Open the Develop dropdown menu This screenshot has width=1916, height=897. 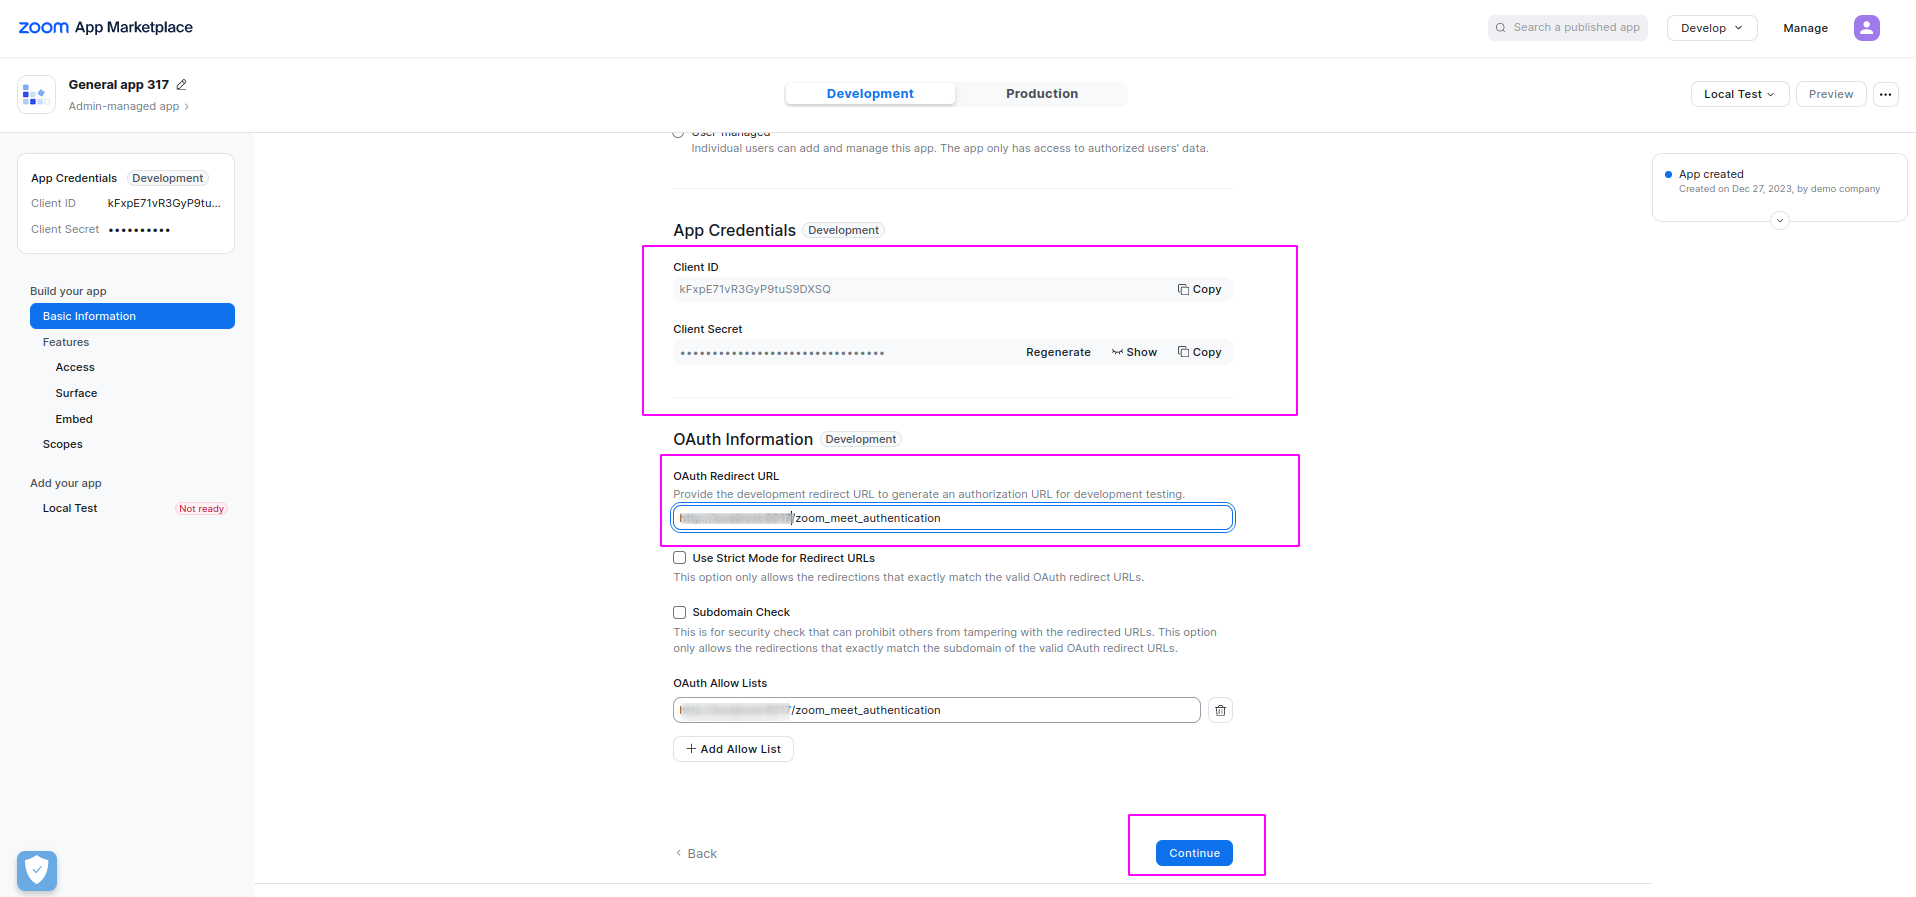pyautogui.click(x=1711, y=28)
